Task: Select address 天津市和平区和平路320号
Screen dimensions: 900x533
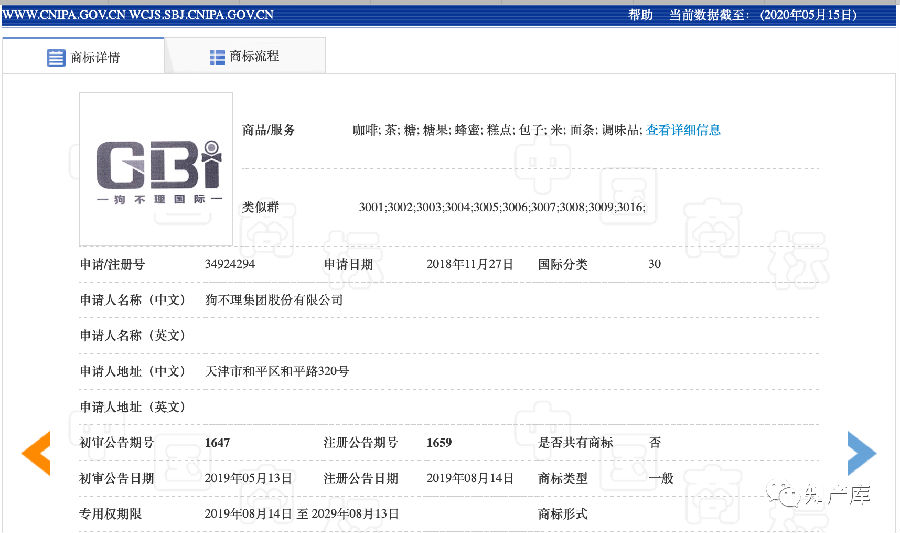Action: [x=277, y=371]
